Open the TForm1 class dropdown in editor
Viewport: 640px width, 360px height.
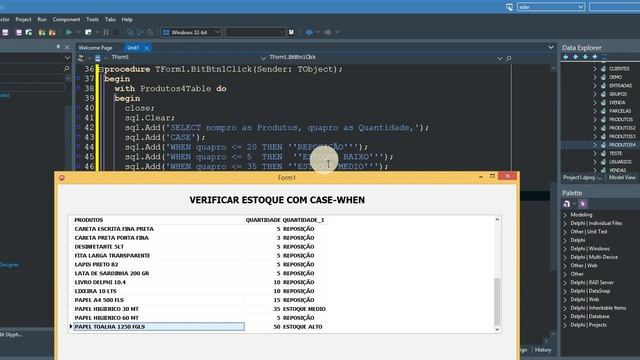(263, 58)
